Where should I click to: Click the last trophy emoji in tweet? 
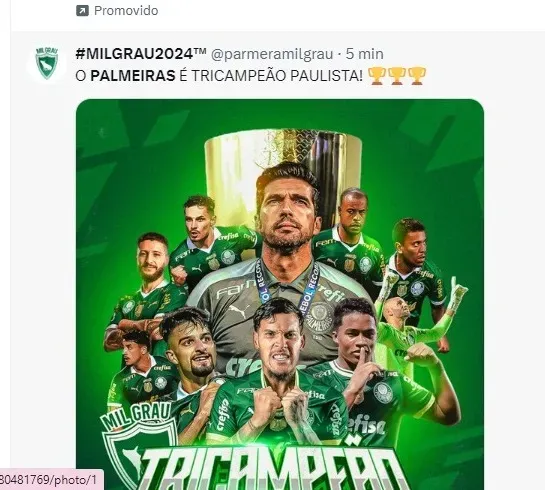[x=417, y=76]
